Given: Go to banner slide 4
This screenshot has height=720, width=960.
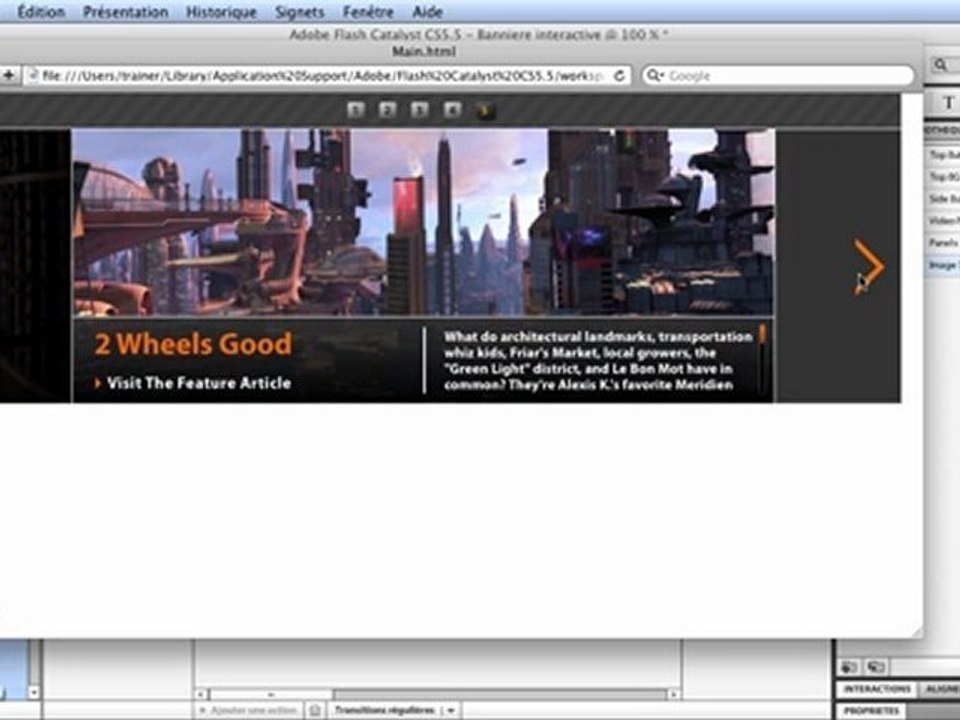Looking at the screenshot, I should (x=452, y=110).
